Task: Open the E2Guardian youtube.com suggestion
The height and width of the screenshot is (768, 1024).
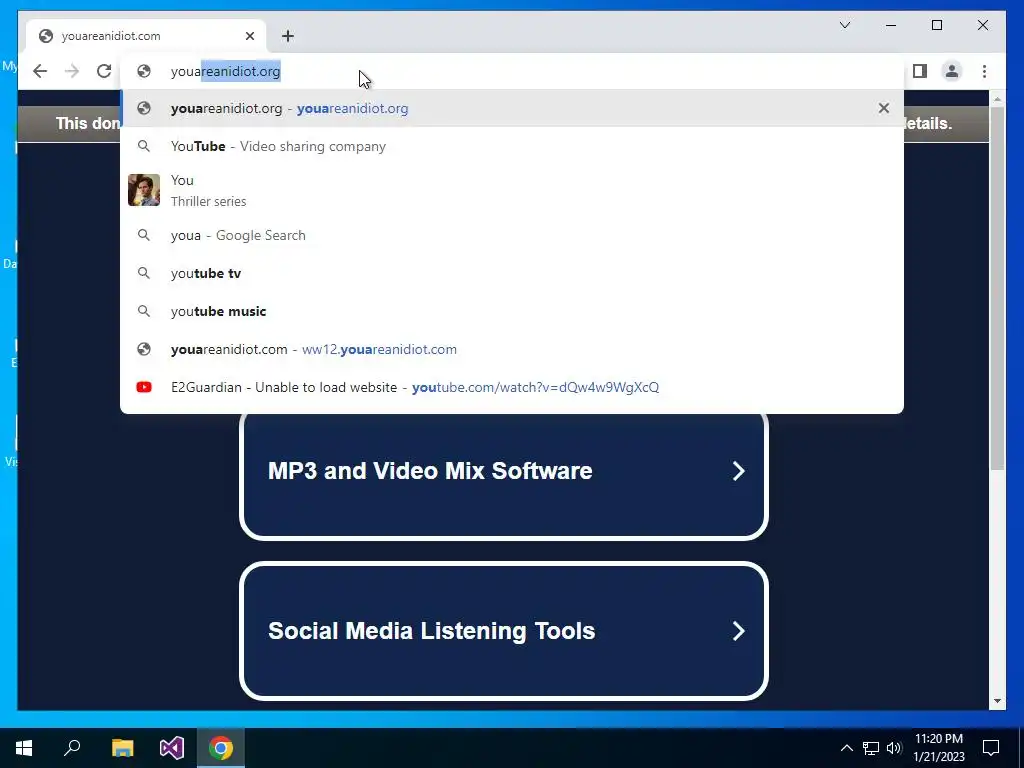Action: click(512, 387)
